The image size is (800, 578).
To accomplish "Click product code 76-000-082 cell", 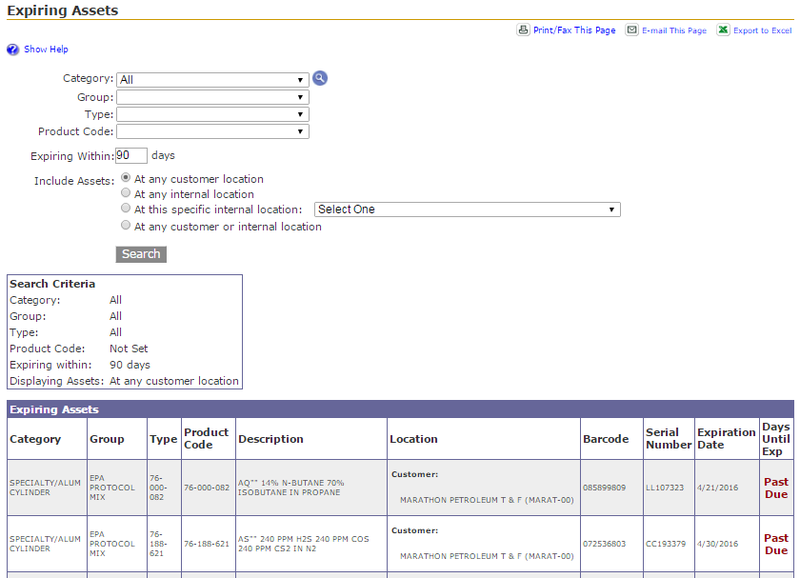I will click(207, 488).
